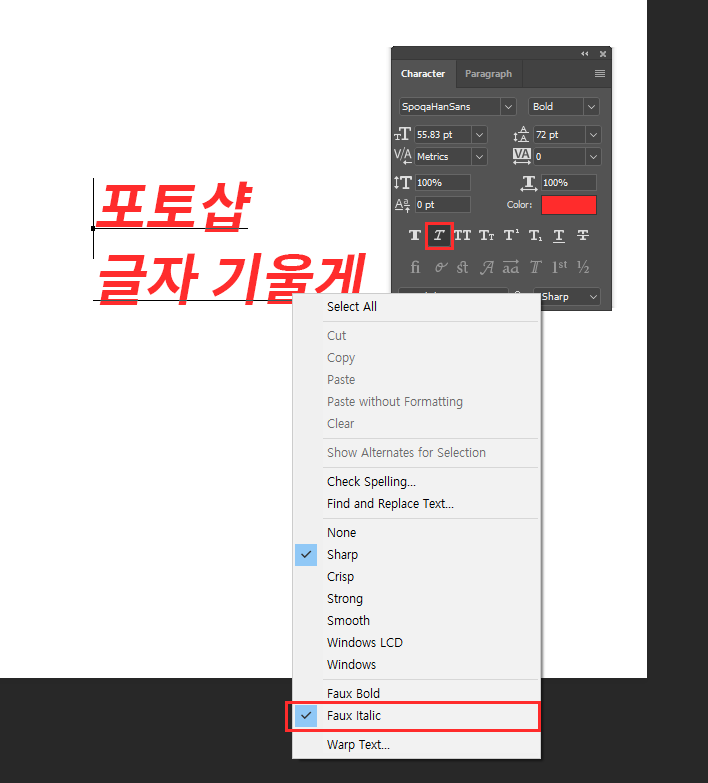Toggle Underline text style
Viewport: 708px width, 783px height.
[559, 236]
